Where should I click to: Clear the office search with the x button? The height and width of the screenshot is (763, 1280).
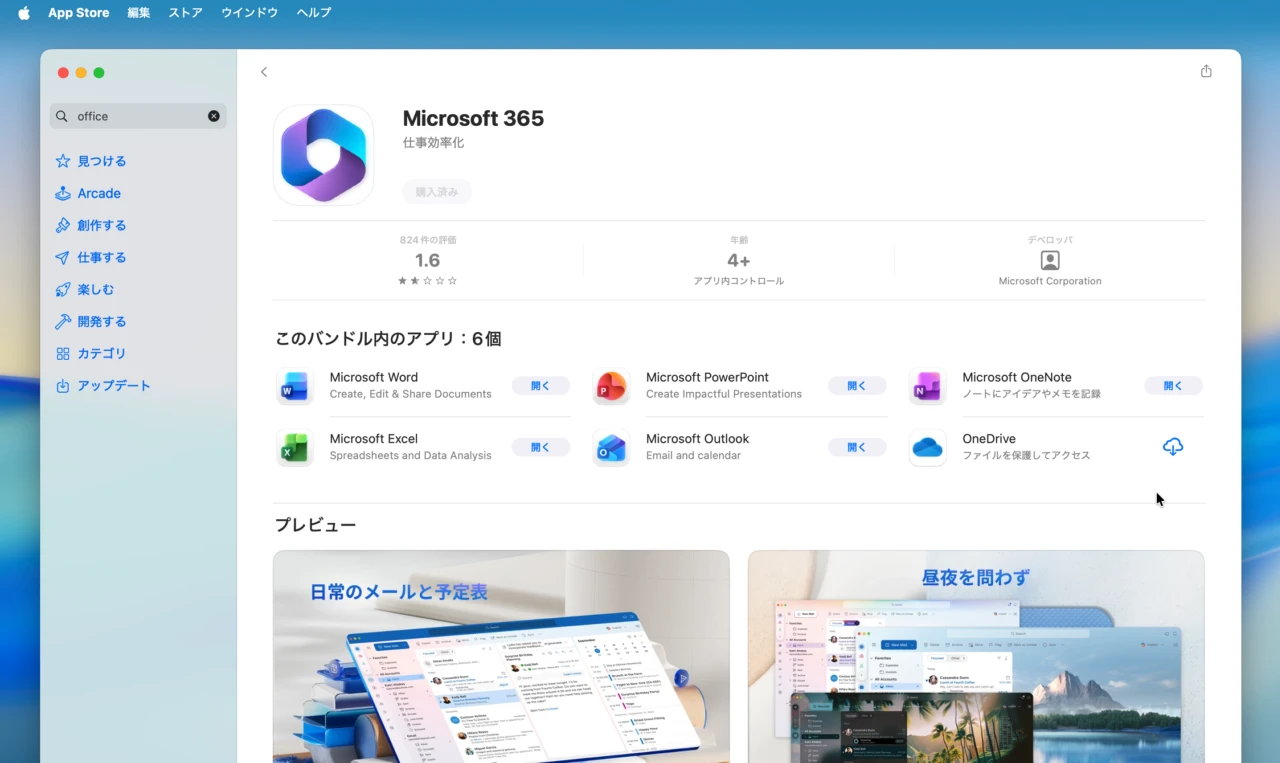pos(213,115)
